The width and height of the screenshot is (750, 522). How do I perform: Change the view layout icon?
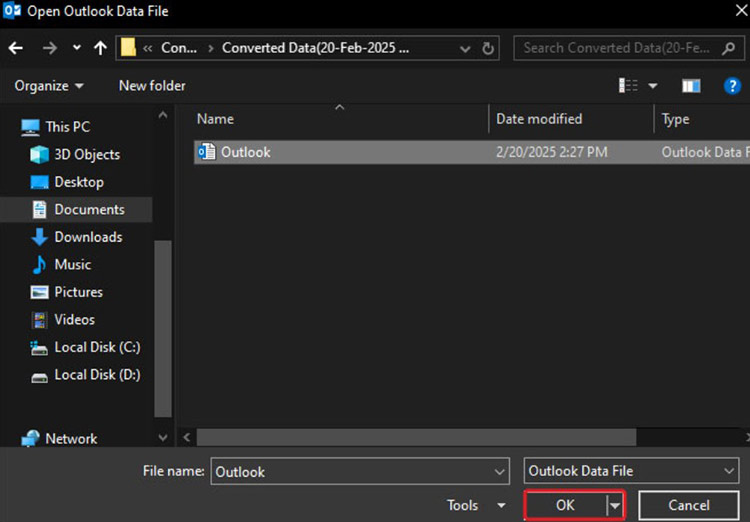628,86
